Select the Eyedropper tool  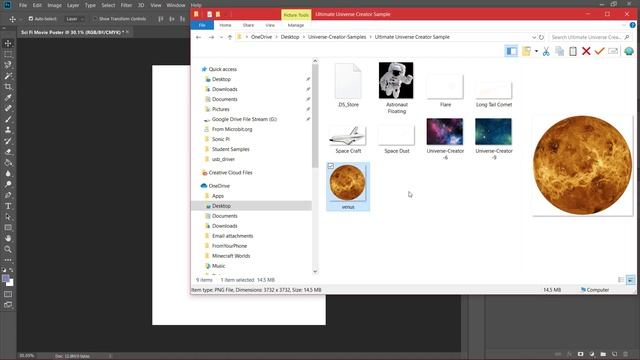pyautogui.click(x=8, y=98)
